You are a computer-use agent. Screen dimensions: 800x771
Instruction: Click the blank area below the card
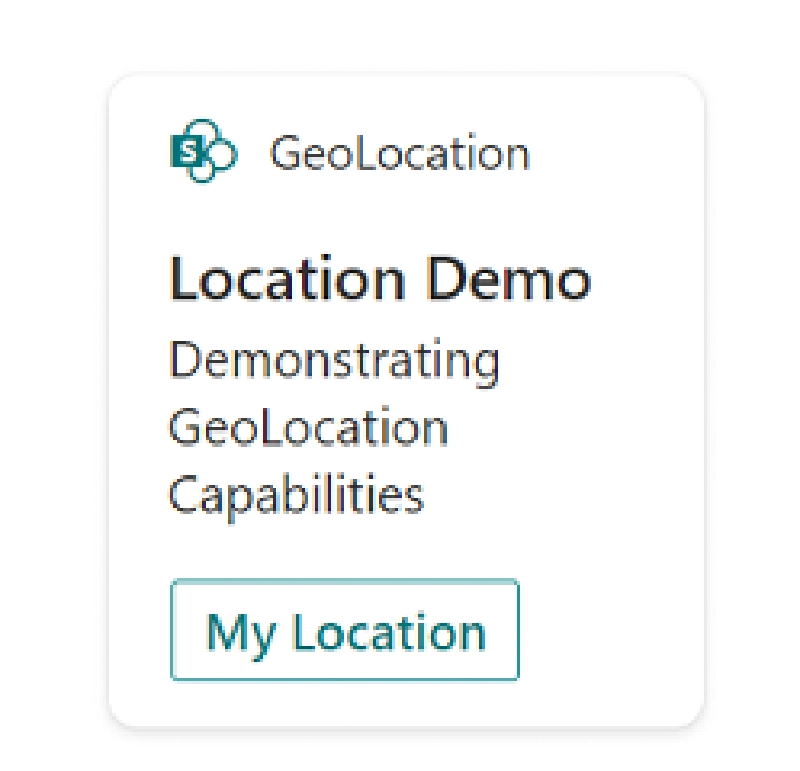point(400,750)
